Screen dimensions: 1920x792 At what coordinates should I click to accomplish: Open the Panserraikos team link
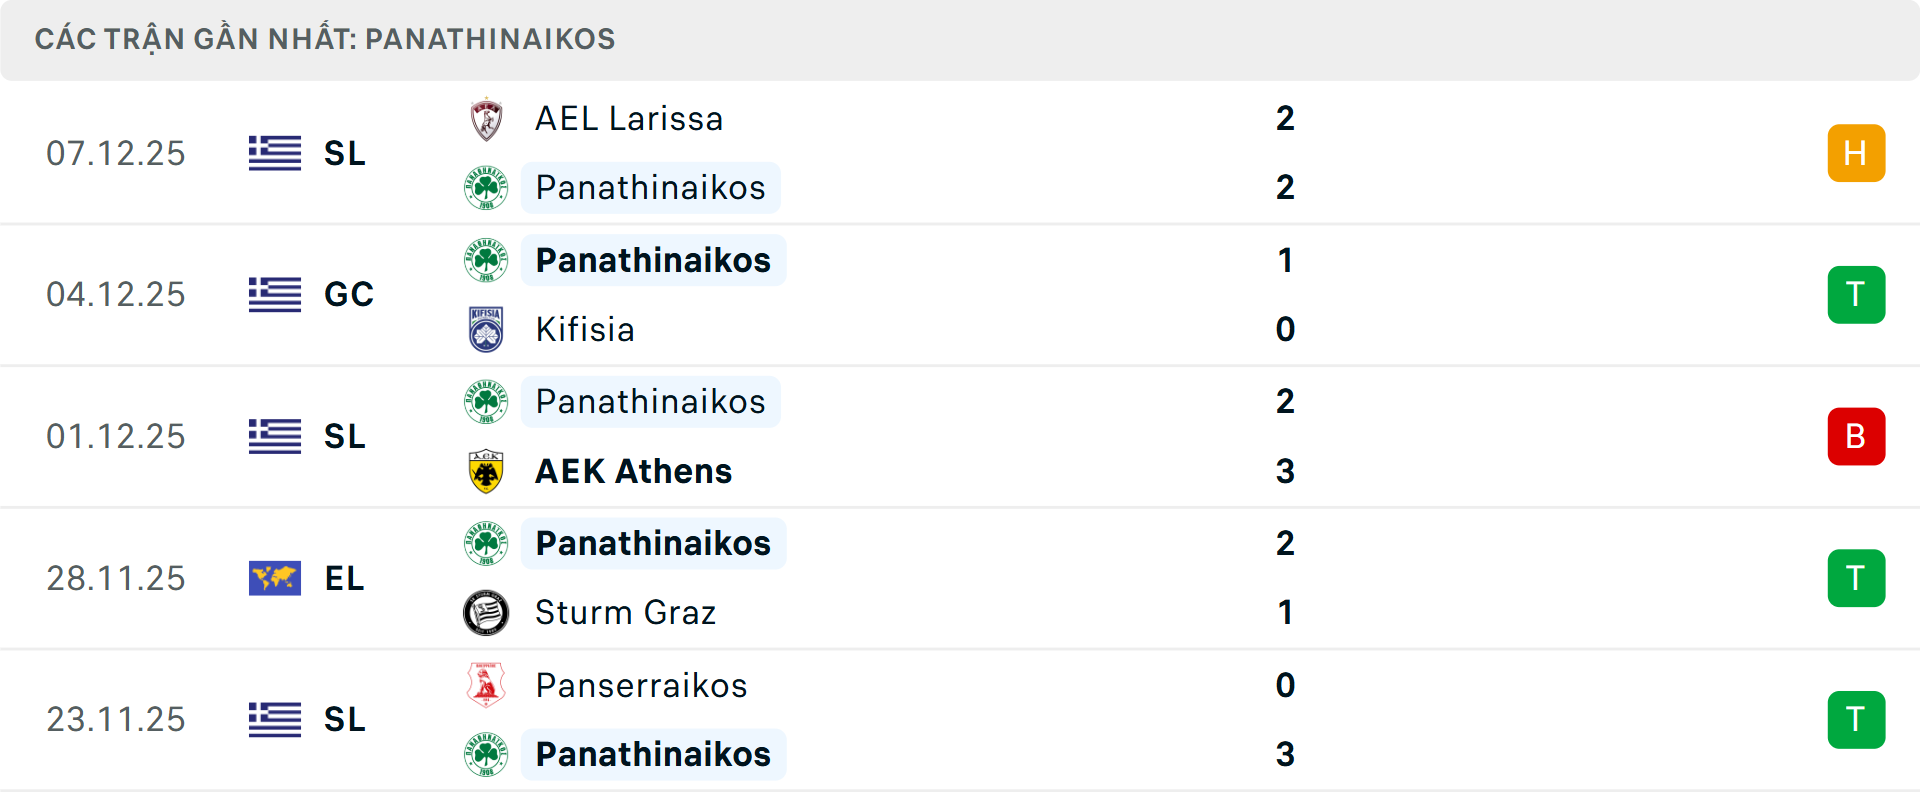642,685
